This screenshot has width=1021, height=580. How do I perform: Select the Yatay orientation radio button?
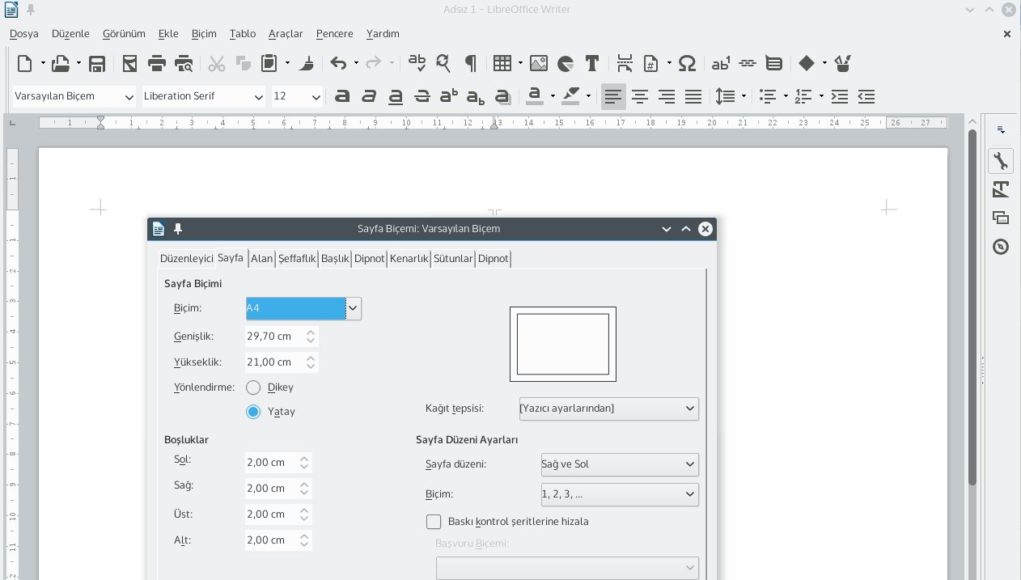point(253,411)
